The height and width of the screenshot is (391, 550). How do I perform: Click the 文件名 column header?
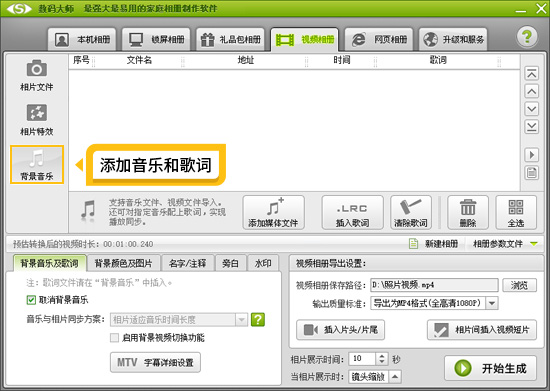point(139,61)
